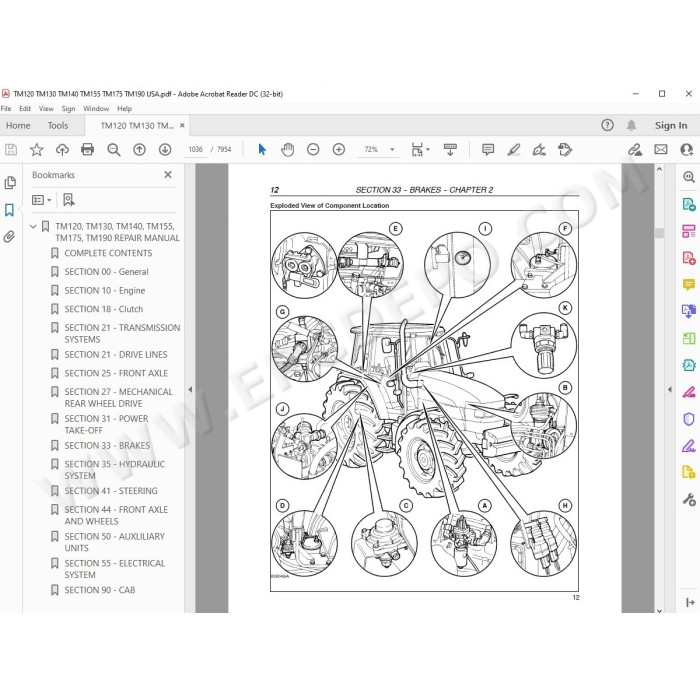
Task: Go to next page arrow
Action: [165, 150]
